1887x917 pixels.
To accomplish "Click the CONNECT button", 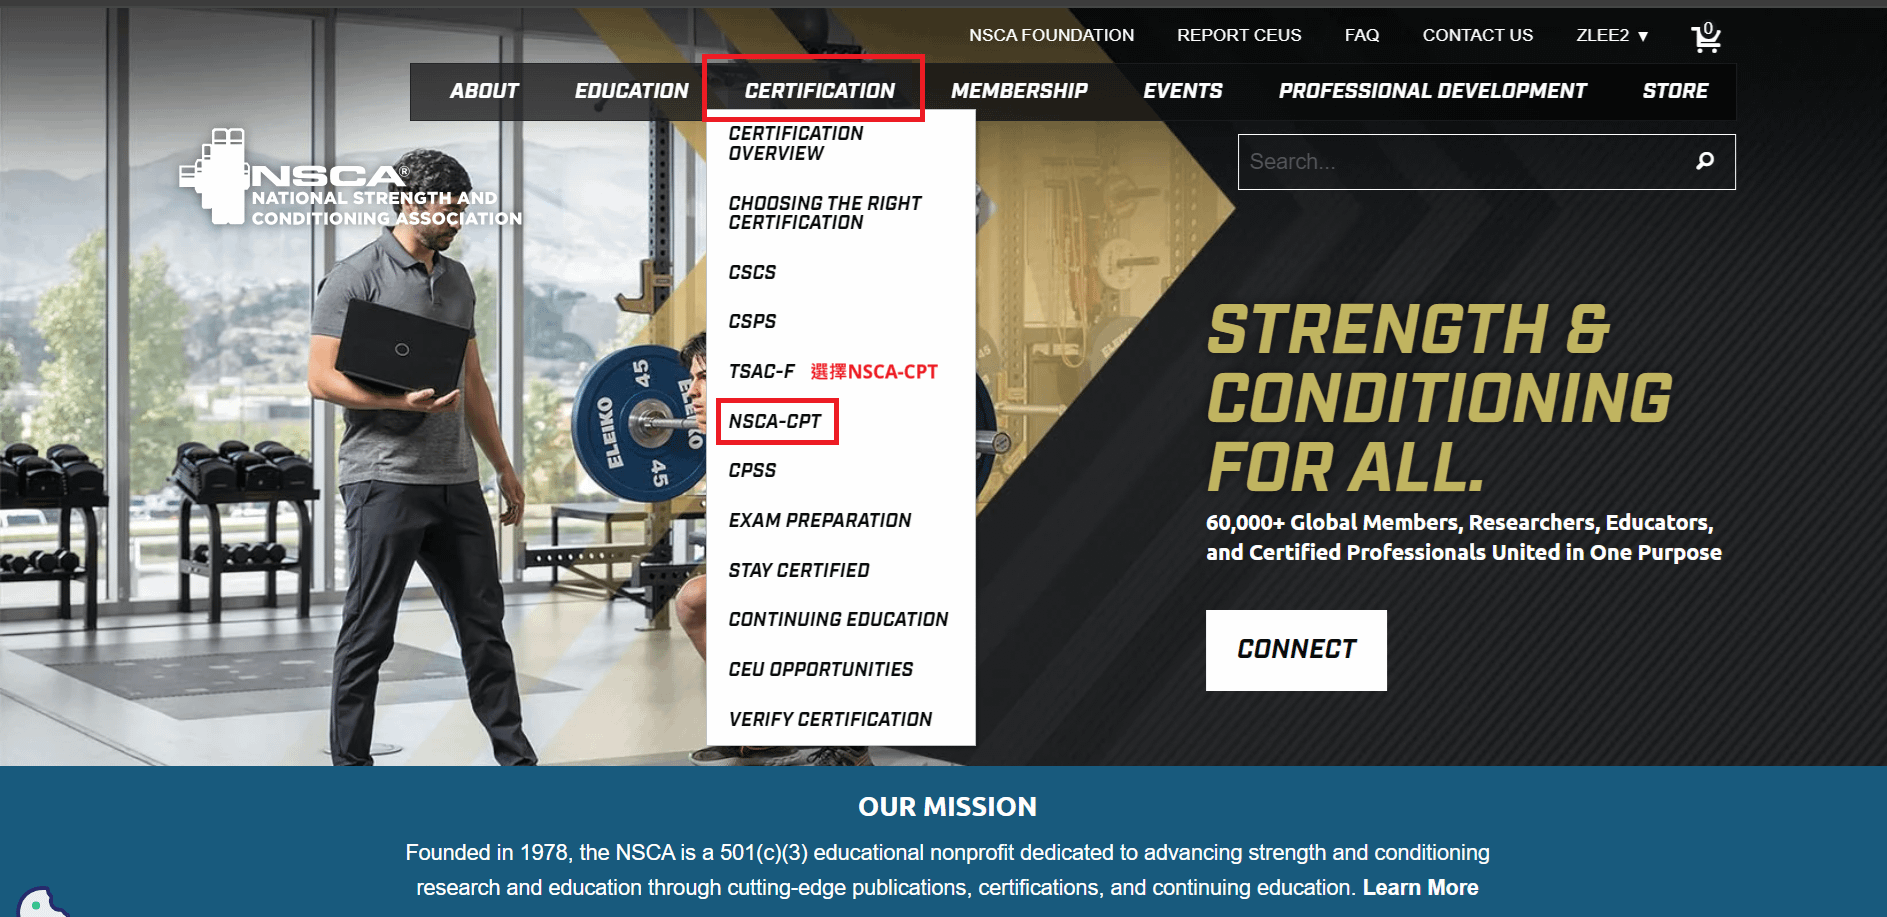I will tap(1296, 650).
